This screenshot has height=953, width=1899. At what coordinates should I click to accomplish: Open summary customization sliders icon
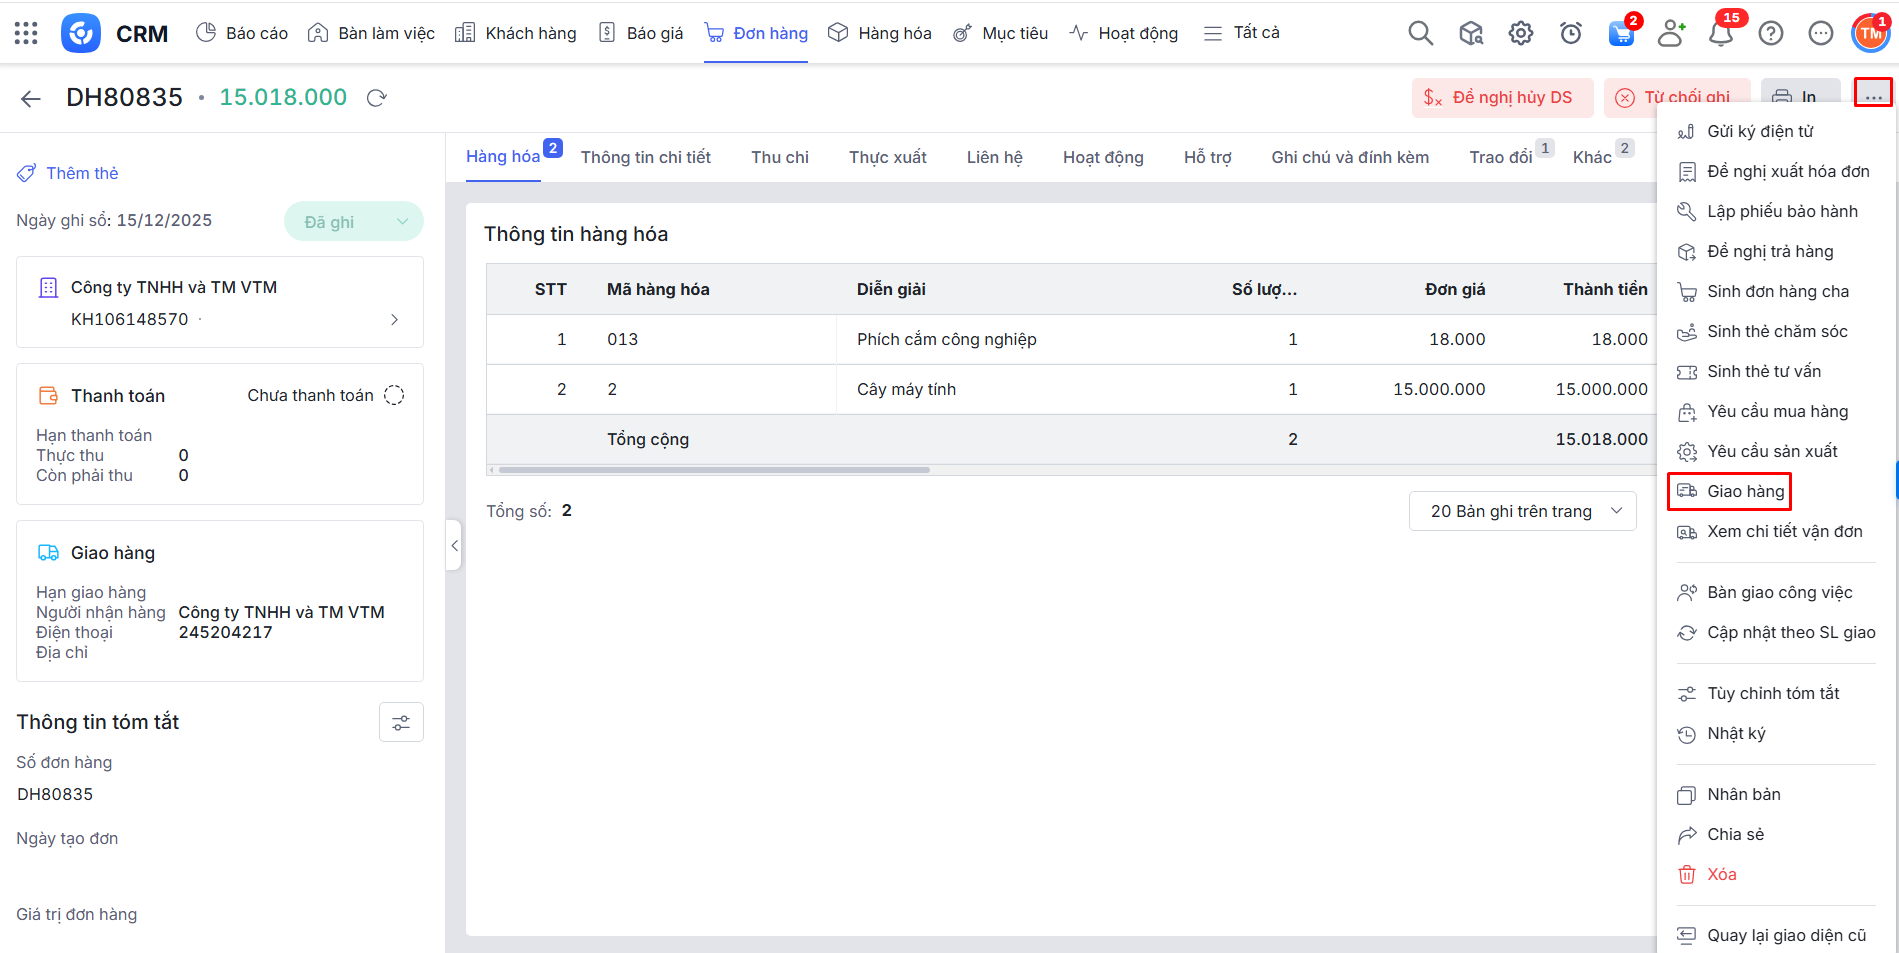[x=401, y=723]
